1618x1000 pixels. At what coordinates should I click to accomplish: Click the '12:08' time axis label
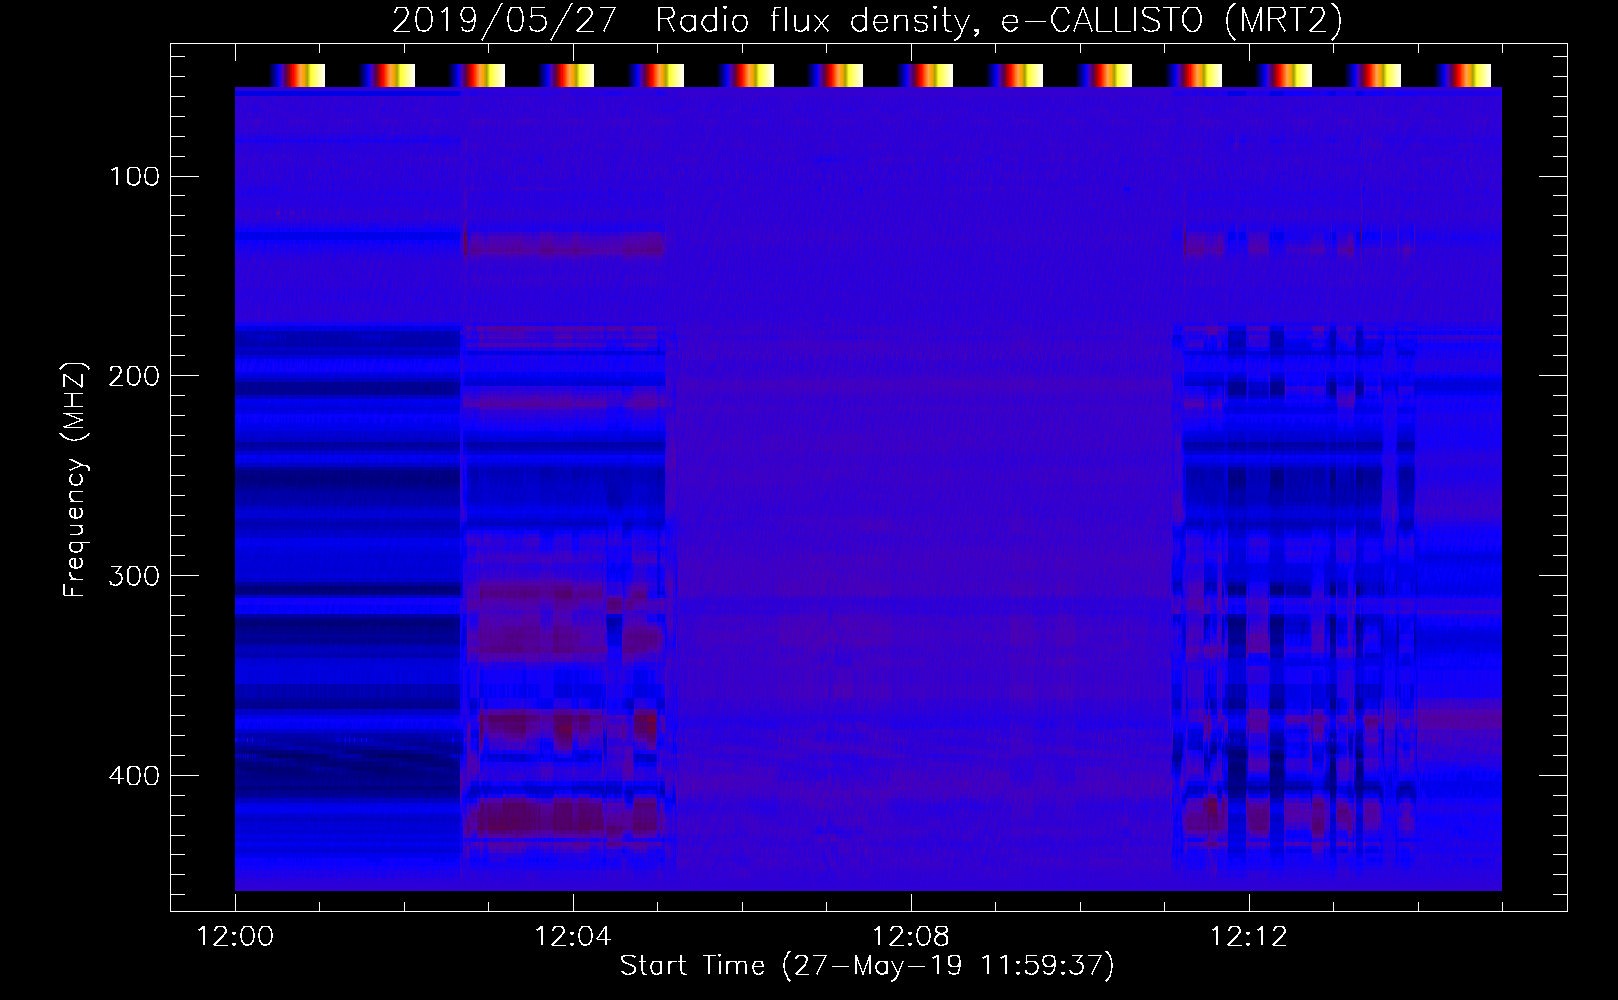pyautogui.click(x=911, y=937)
